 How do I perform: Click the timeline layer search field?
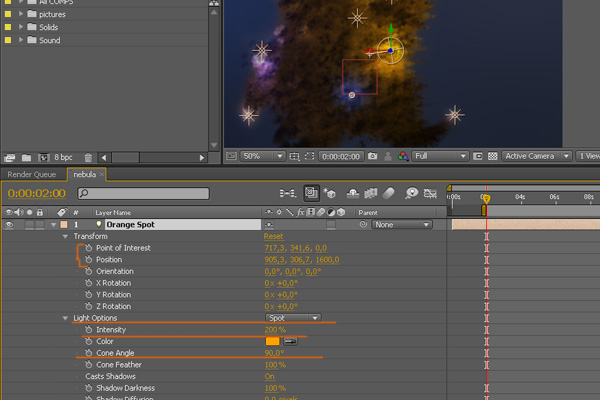pos(143,193)
